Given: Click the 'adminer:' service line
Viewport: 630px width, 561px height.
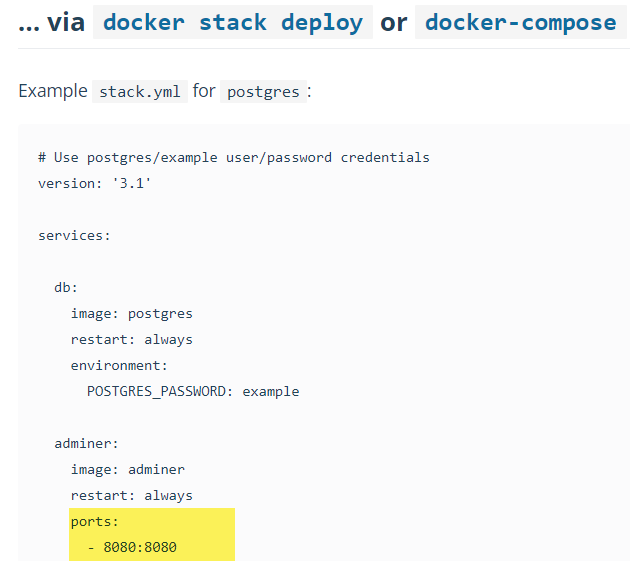Looking at the screenshot, I should (x=86, y=443).
